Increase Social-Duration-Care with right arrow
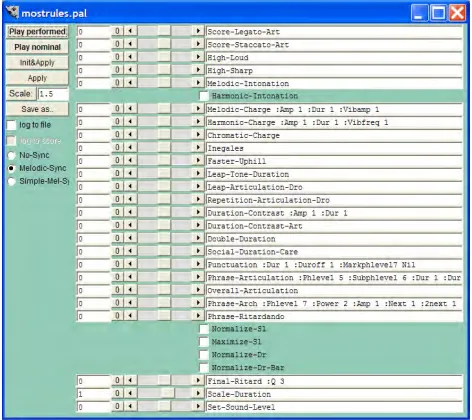 point(198,251)
